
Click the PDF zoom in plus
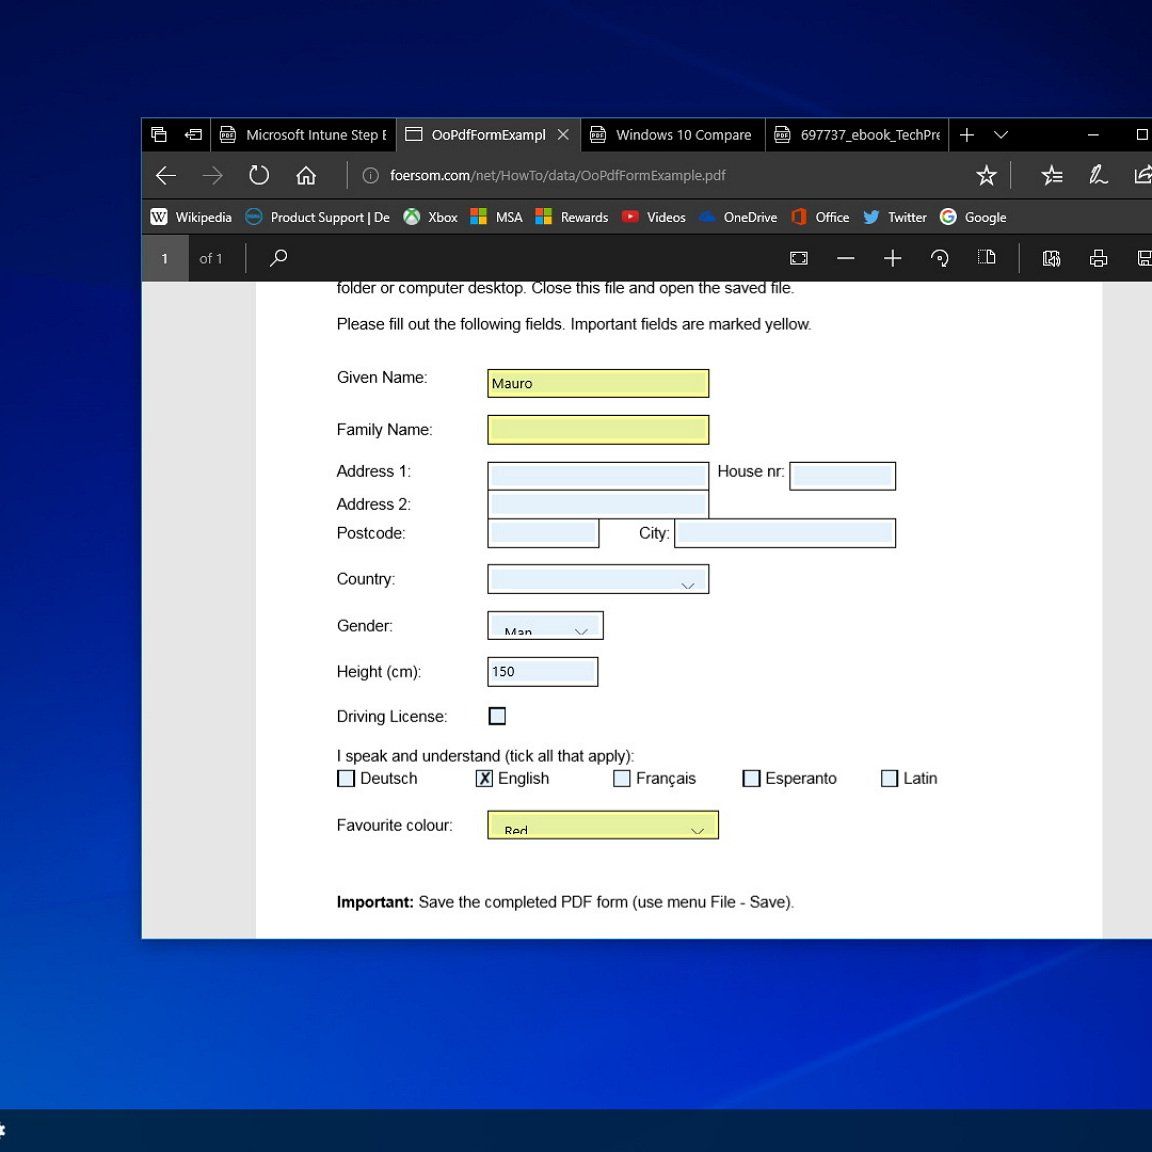[x=892, y=258]
